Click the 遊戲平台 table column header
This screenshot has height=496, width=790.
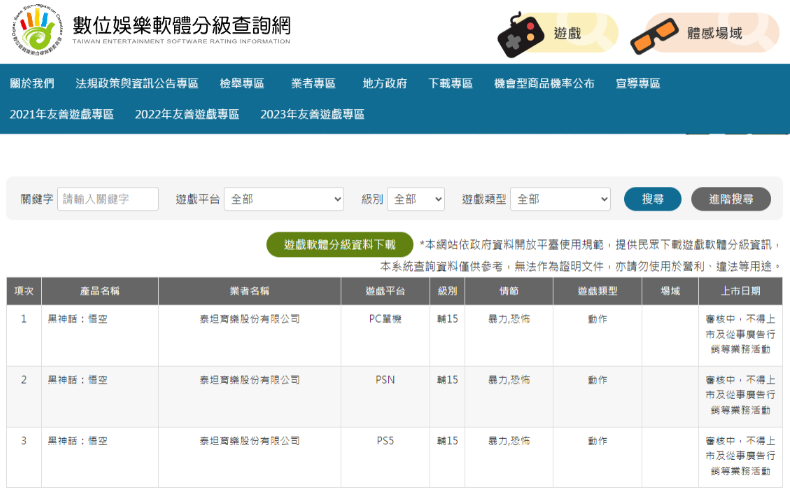(385, 291)
